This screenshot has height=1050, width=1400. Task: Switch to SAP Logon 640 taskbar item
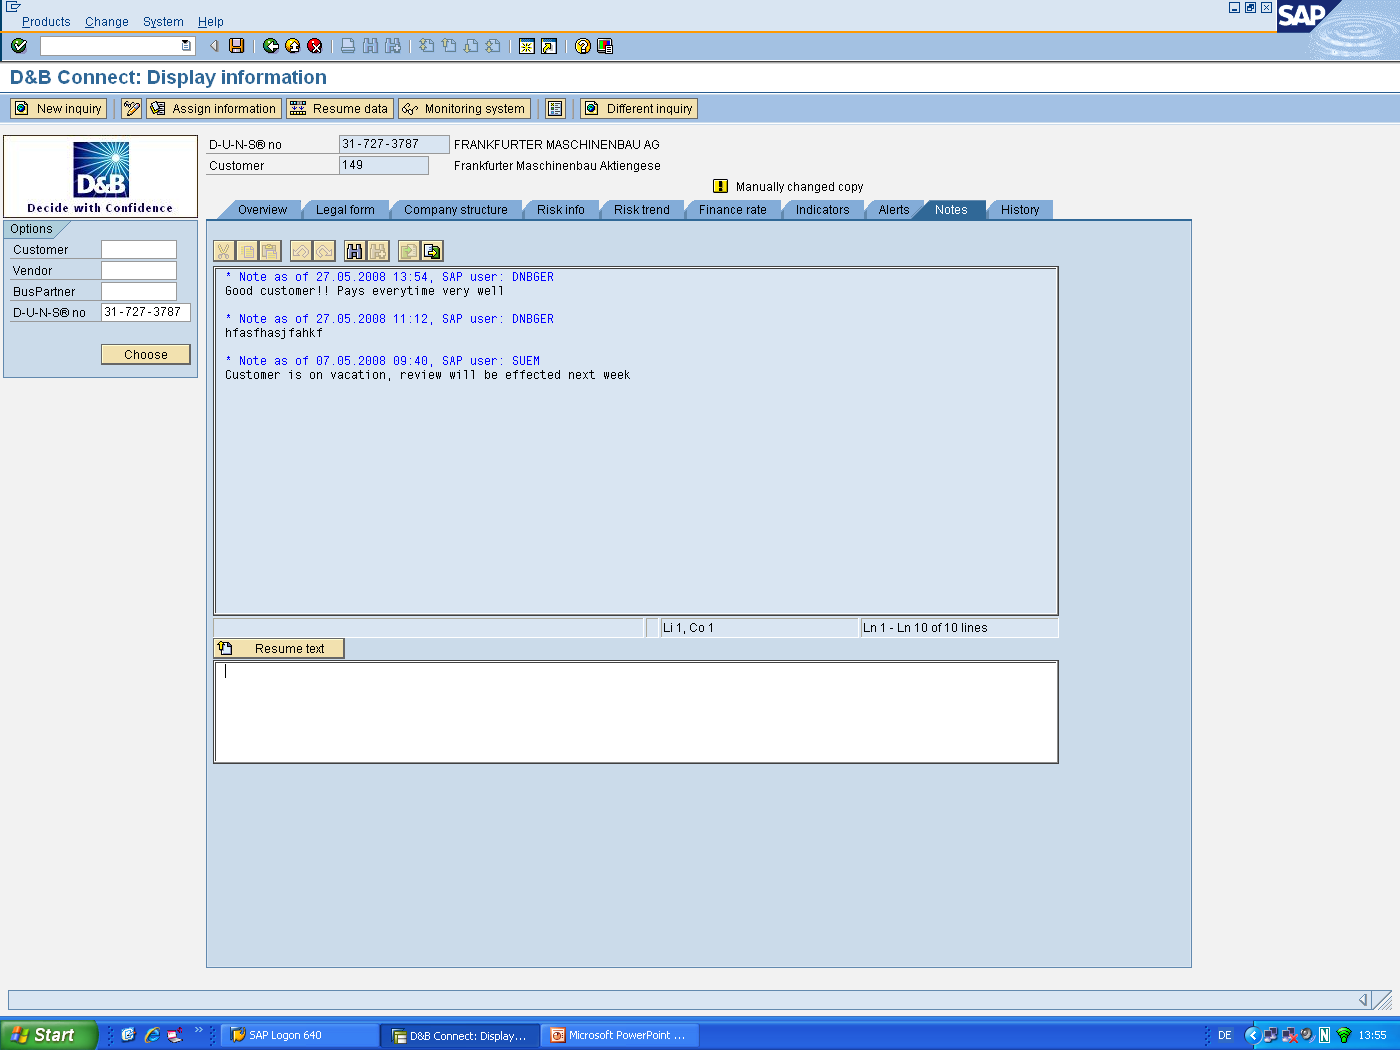click(x=299, y=1036)
